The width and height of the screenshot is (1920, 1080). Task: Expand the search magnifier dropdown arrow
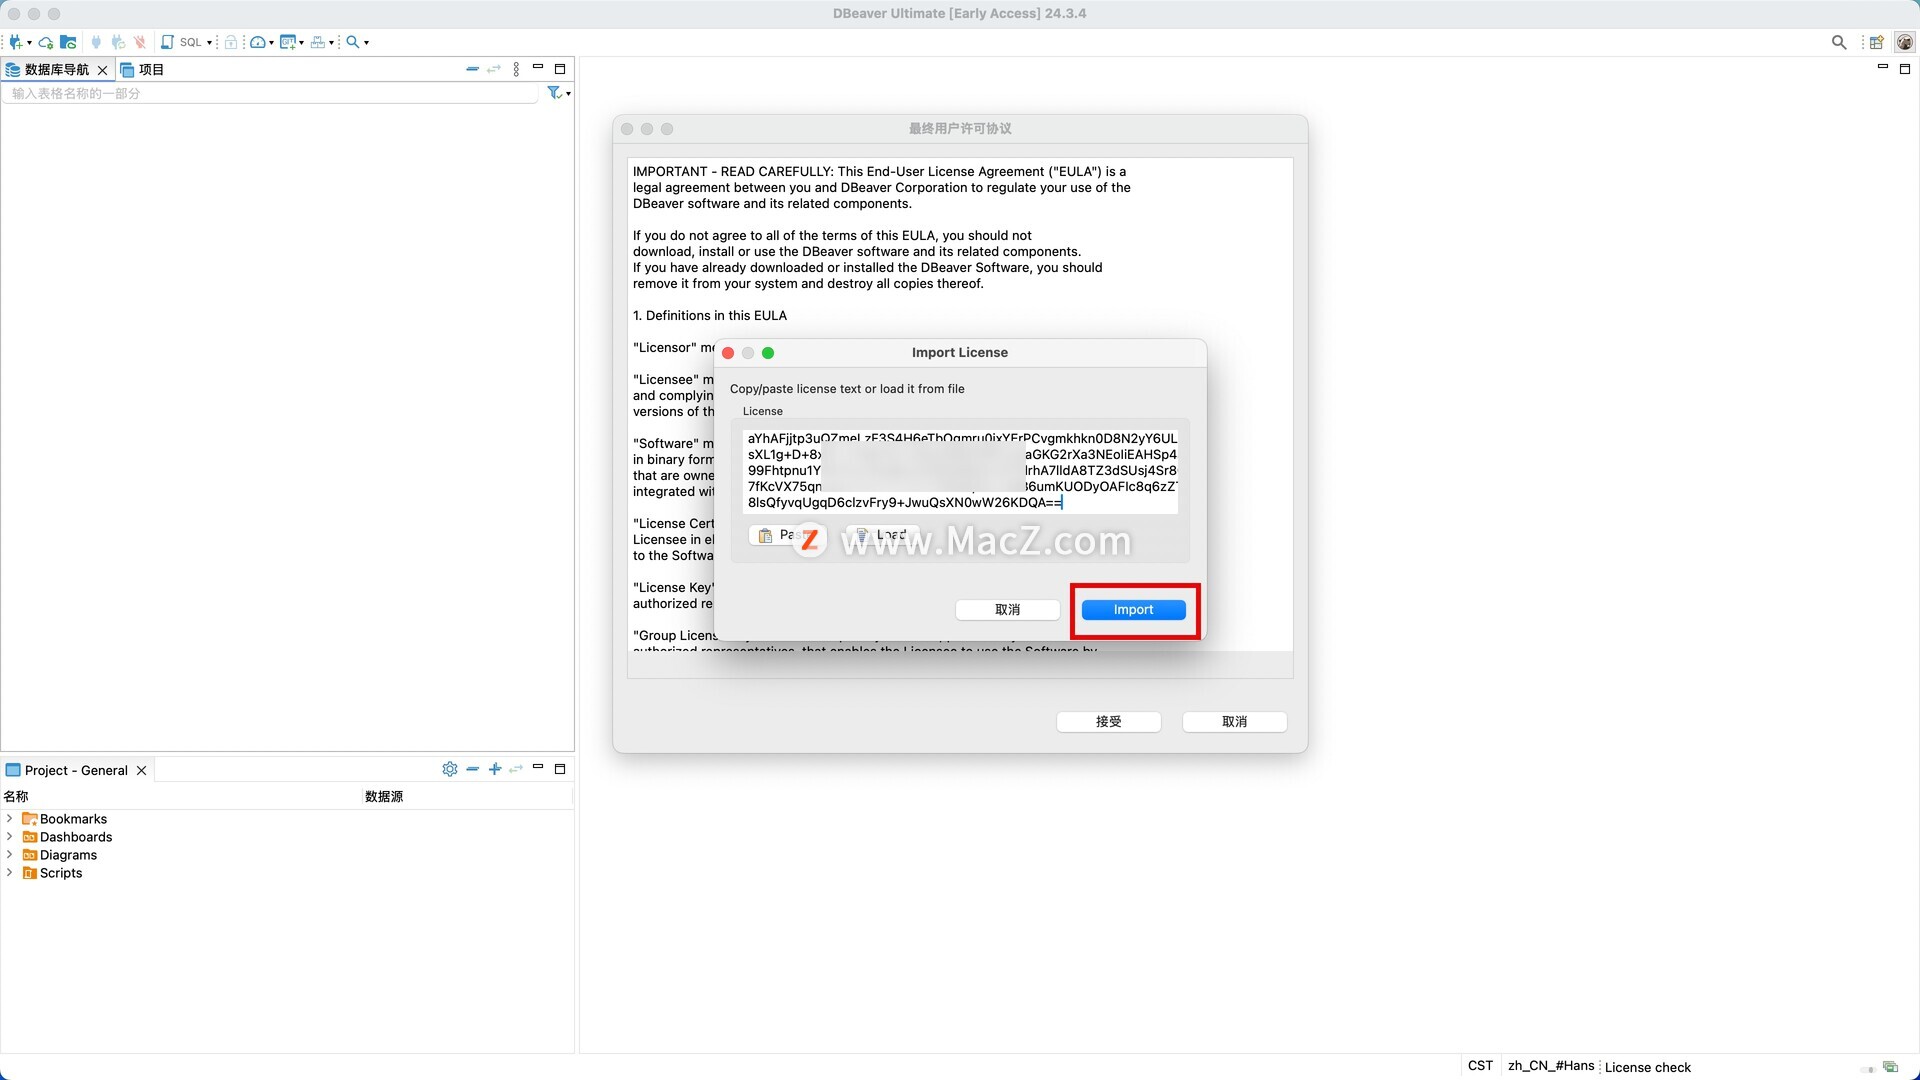[x=366, y=43]
